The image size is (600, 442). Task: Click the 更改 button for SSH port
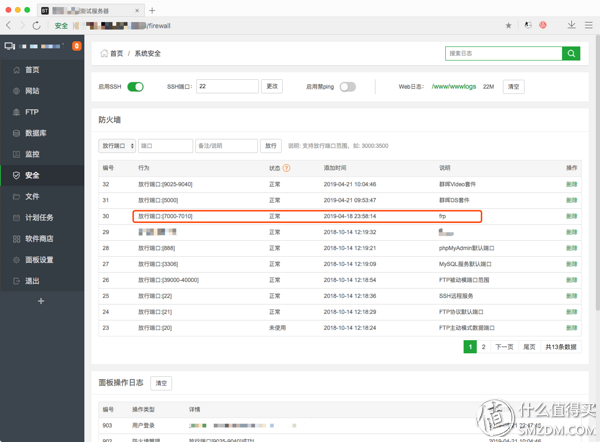pyautogui.click(x=272, y=86)
